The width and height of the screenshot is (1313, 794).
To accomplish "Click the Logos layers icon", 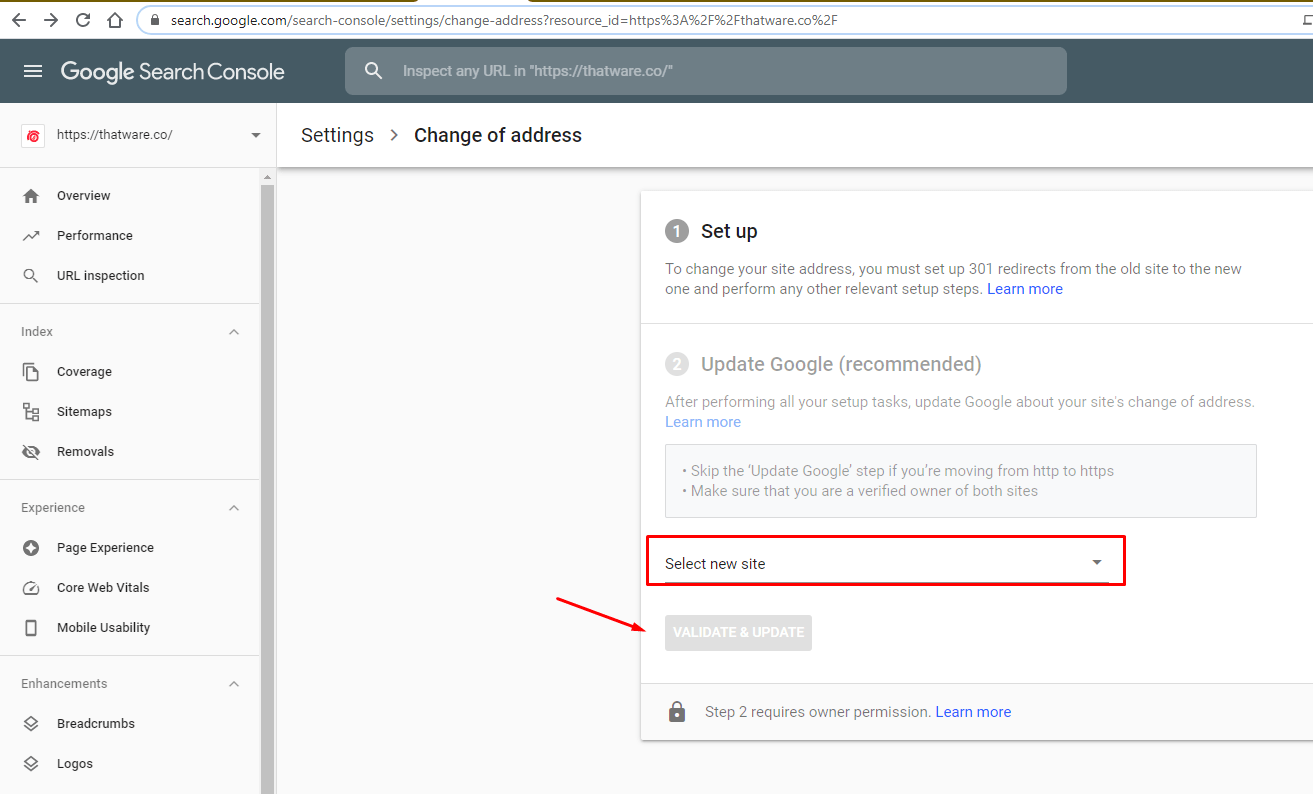I will [x=31, y=764].
